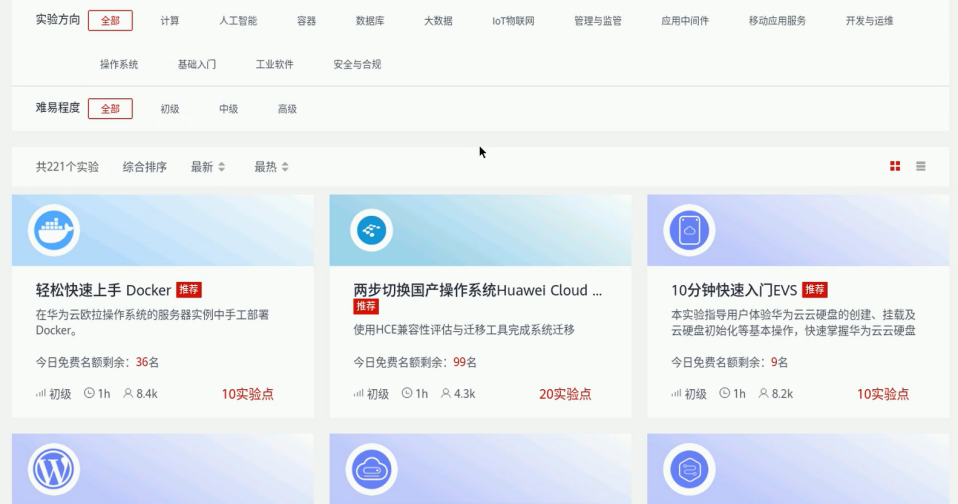Filter difficulty by 初级
This screenshot has height=504, width=958.
[170, 109]
